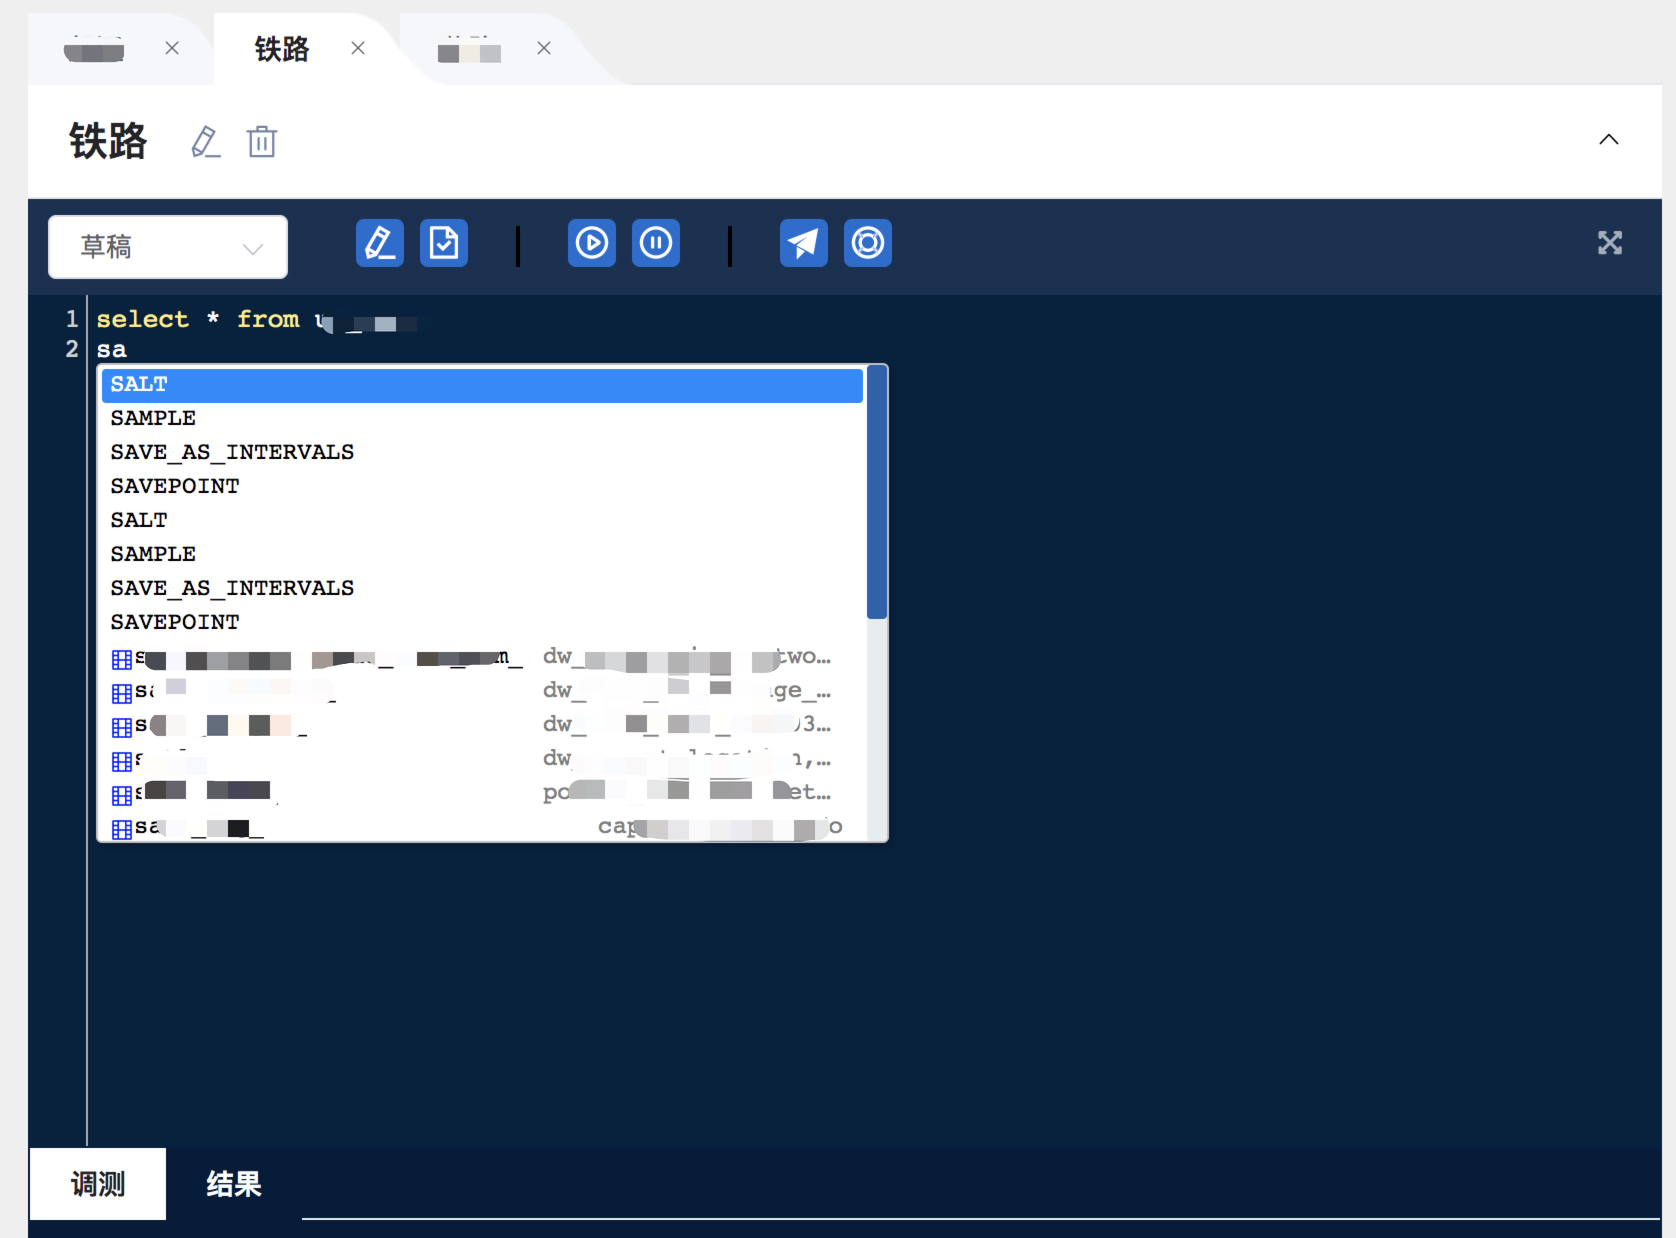
Task: Click the autocomplete list scrollbar thumb
Action: pyautogui.click(x=877, y=493)
